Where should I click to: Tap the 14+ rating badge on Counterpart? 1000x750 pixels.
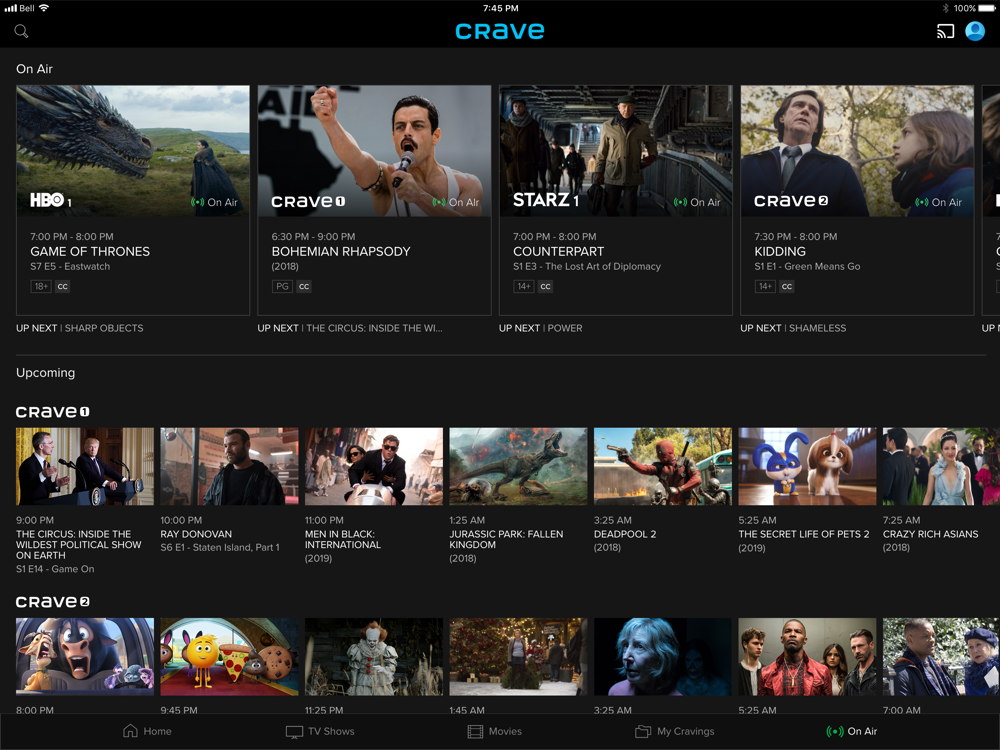point(524,286)
